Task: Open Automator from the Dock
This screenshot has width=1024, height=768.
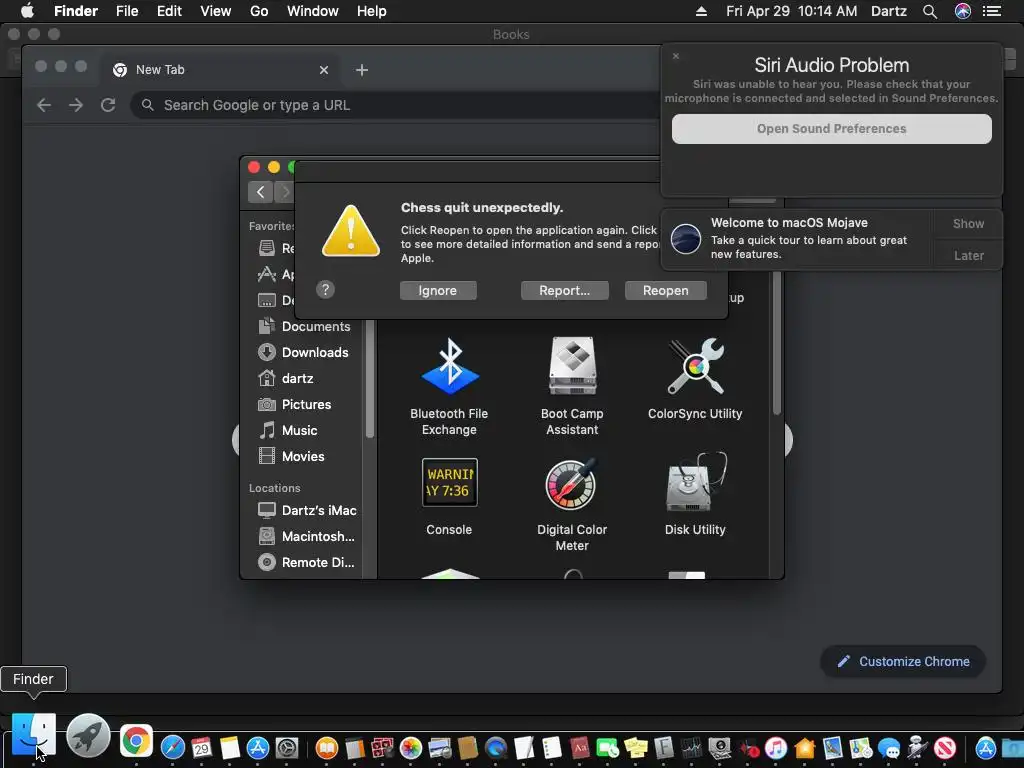Action: [917, 747]
